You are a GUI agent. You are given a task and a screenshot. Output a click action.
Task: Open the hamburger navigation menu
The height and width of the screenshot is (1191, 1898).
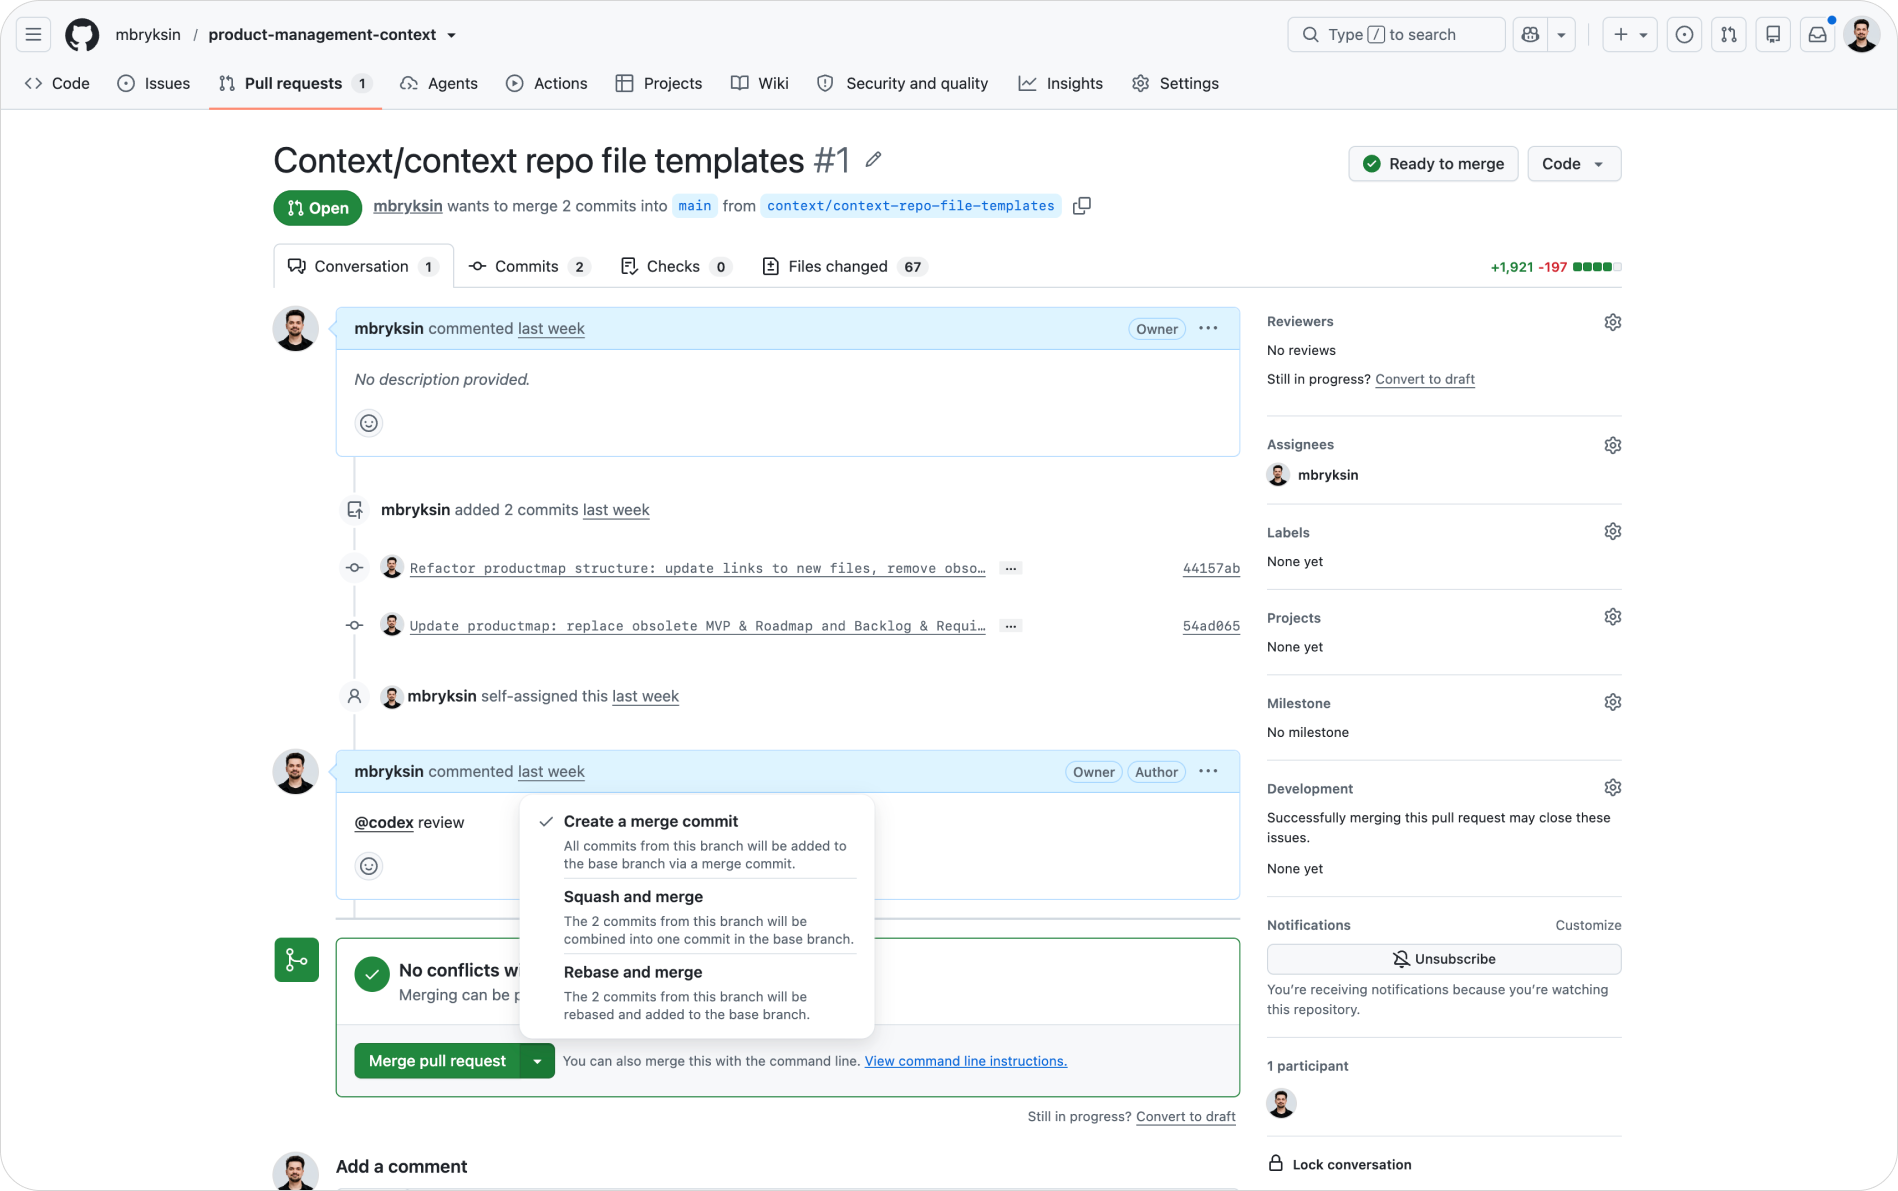(33, 34)
